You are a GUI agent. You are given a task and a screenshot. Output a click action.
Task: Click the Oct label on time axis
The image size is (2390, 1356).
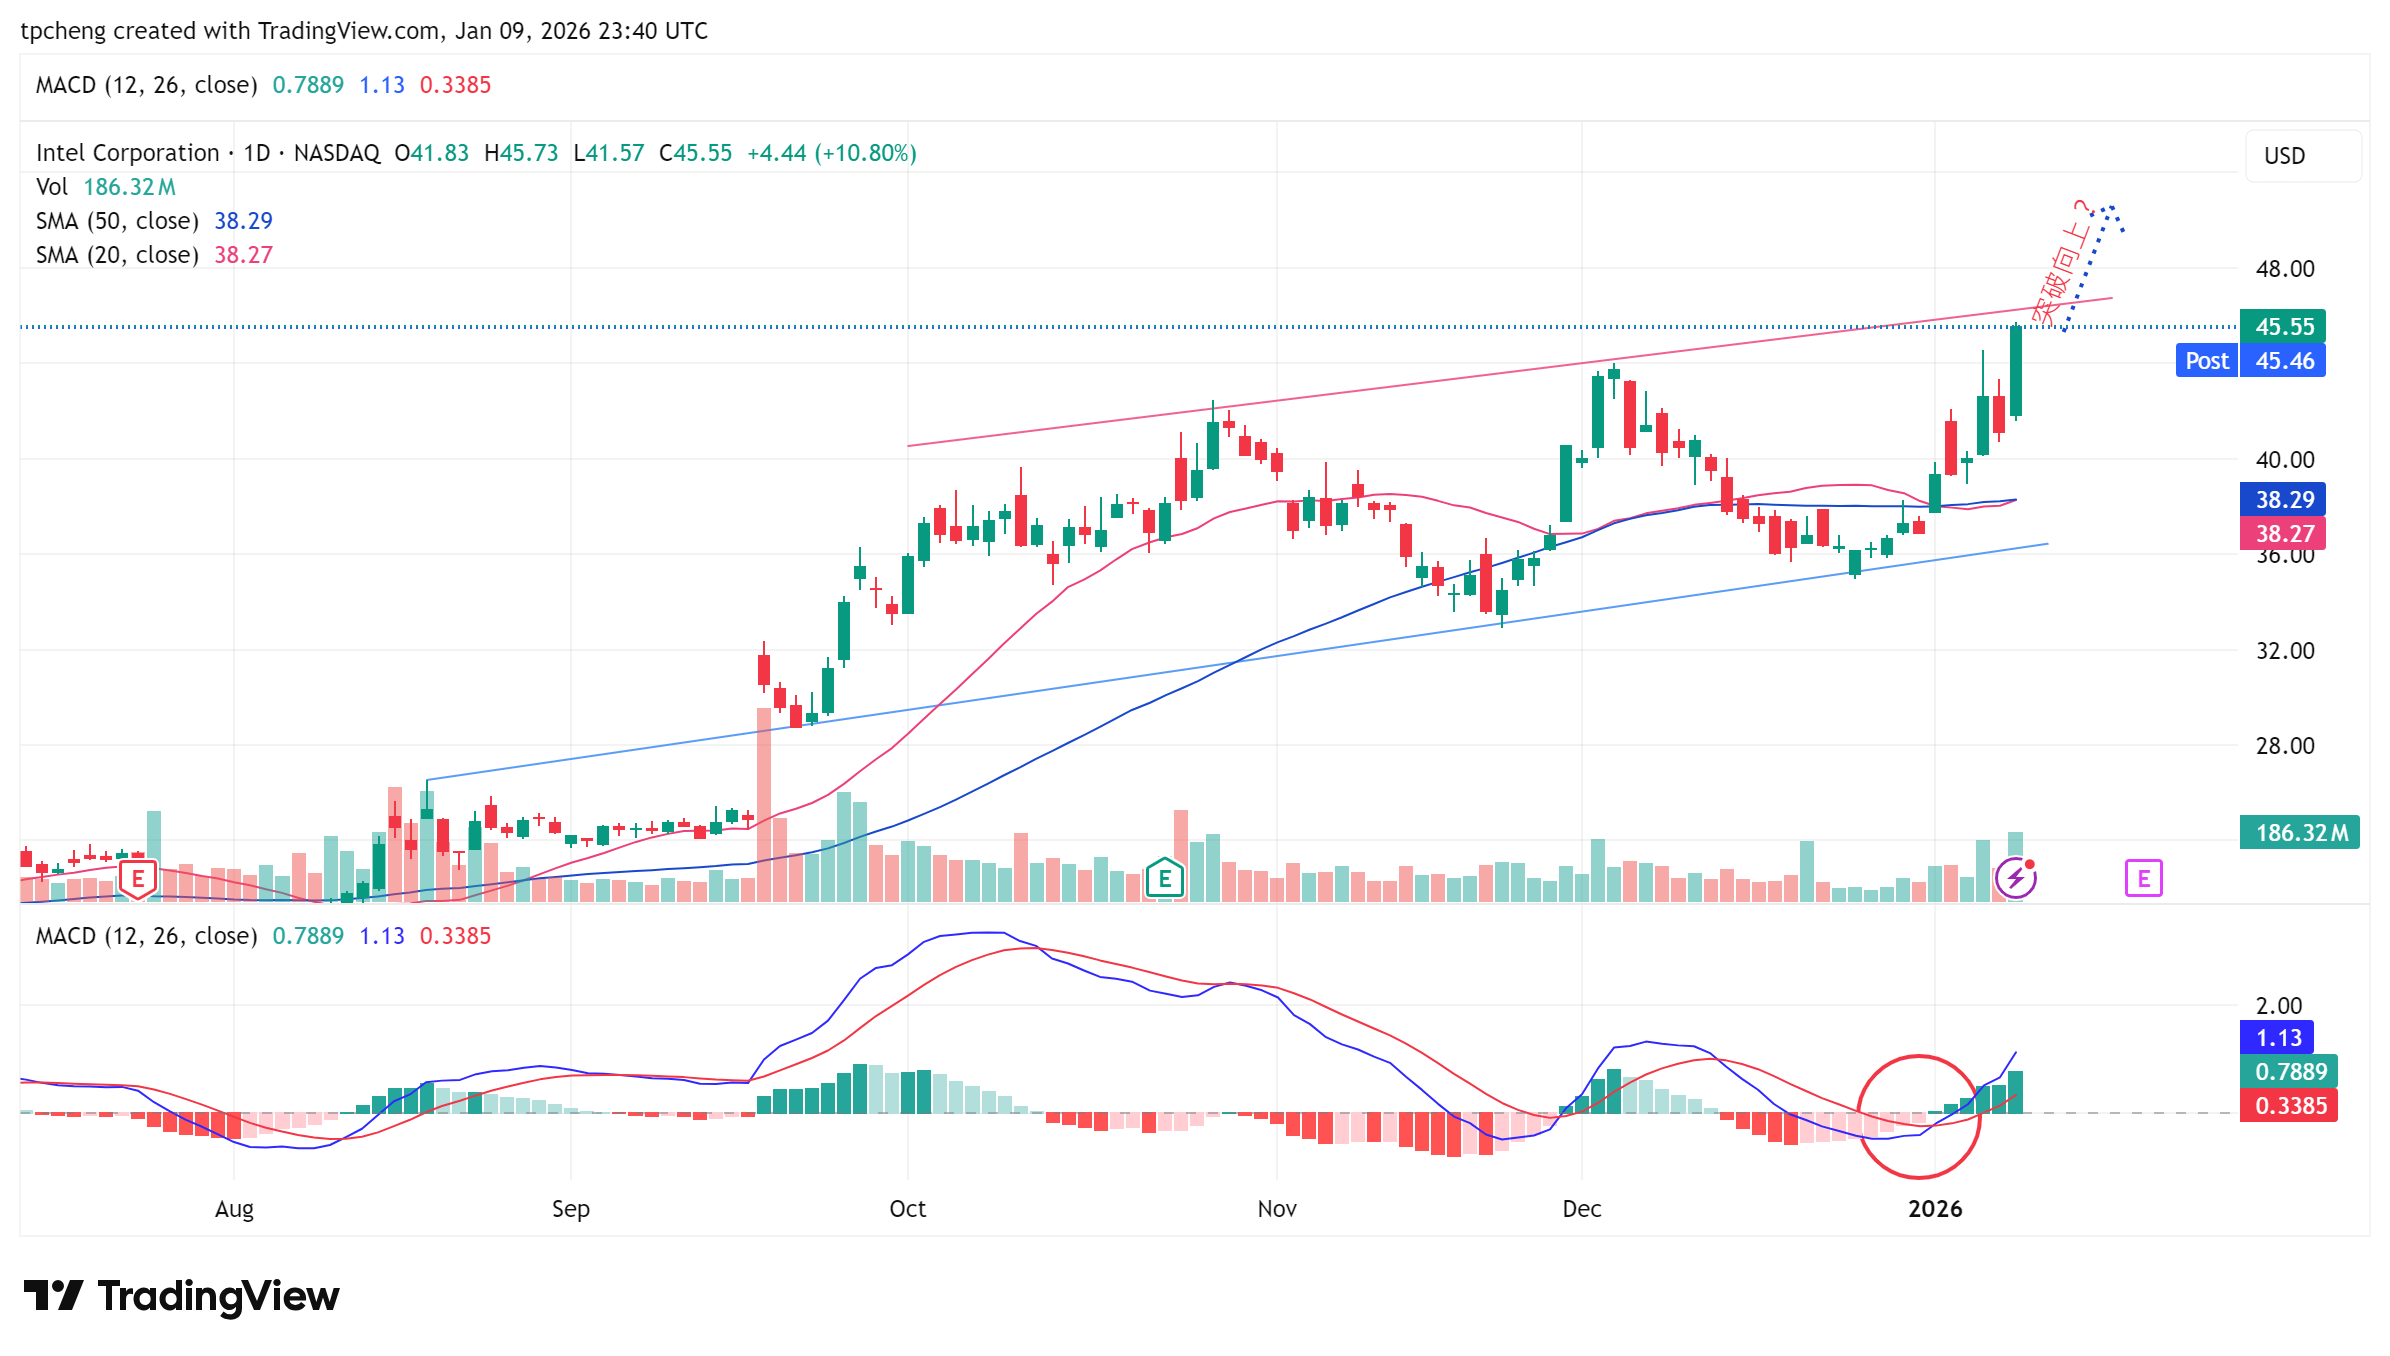click(907, 1209)
